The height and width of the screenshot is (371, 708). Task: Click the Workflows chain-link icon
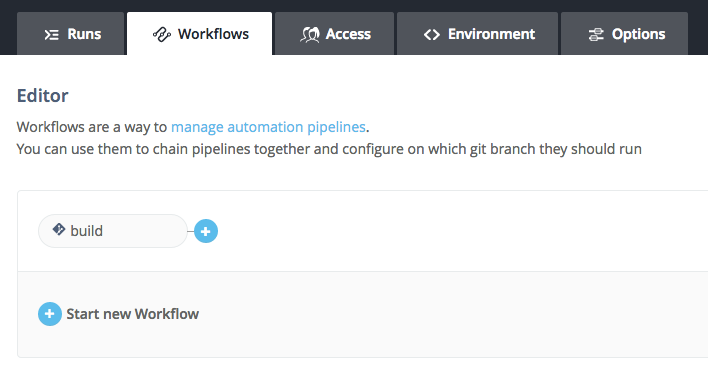pos(162,34)
